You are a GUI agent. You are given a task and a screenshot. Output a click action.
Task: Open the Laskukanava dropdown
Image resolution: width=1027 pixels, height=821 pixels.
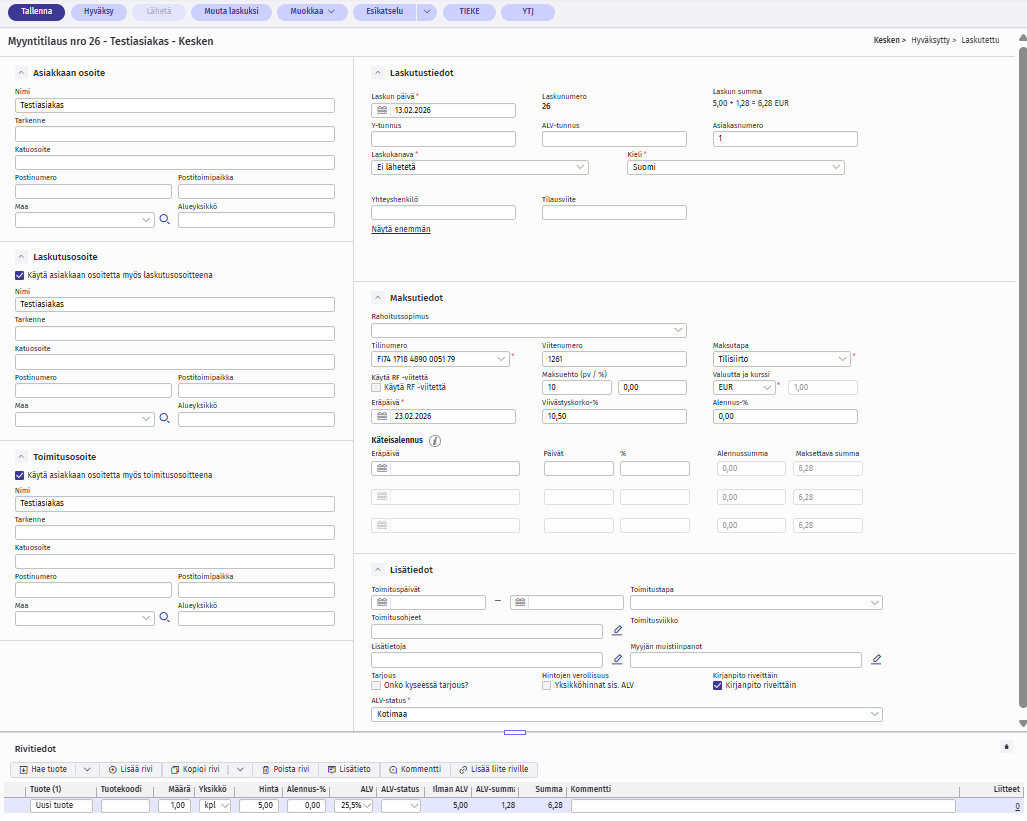479,168
